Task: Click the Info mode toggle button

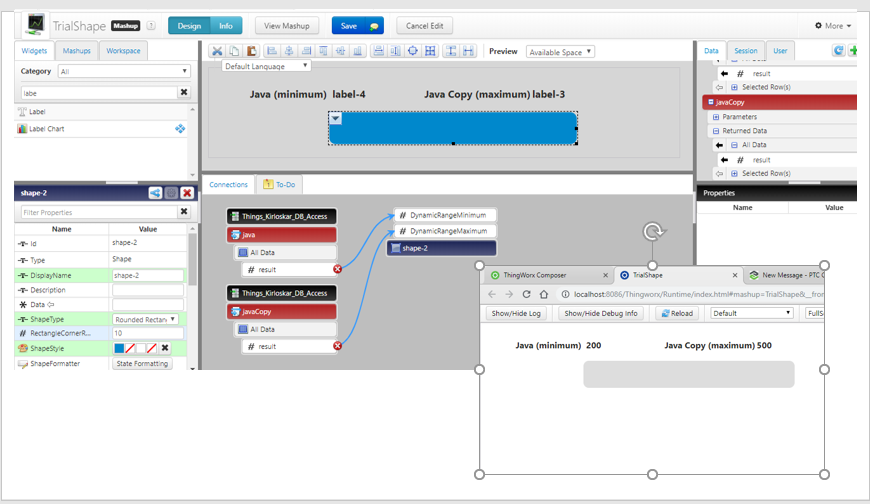Action: [x=226, y=26]
